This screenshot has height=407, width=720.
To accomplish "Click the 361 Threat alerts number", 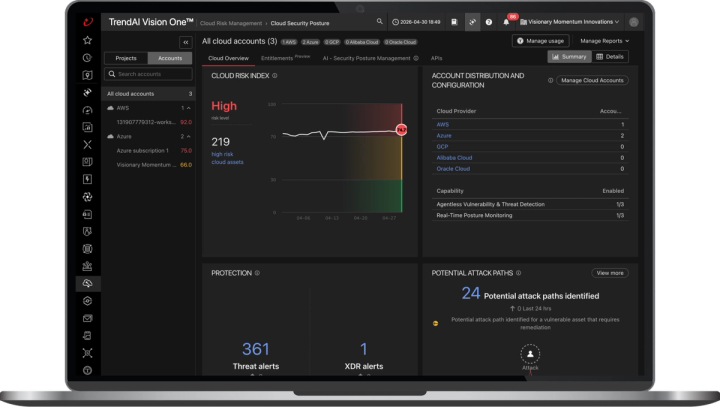I will click(x=255, y=349).
